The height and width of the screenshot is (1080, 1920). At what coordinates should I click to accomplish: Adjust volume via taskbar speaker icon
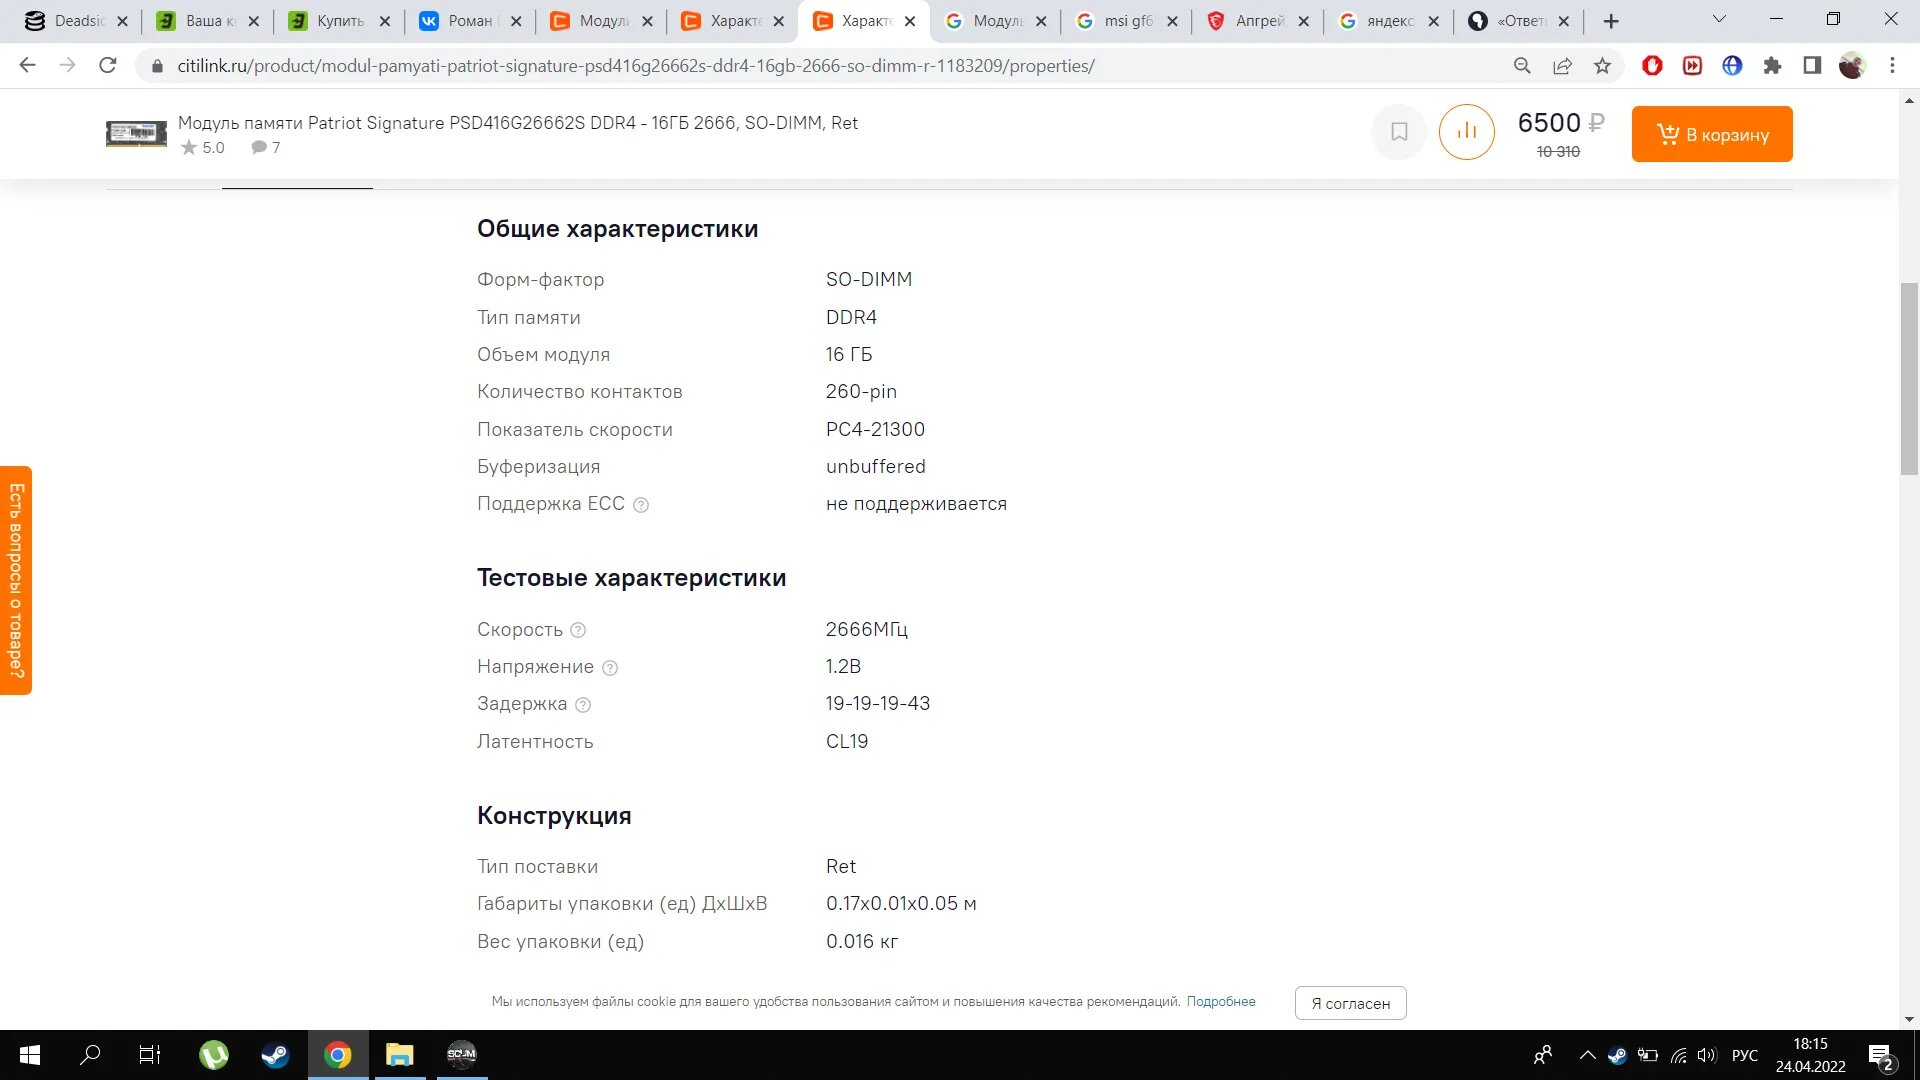coord(1706,1055)
